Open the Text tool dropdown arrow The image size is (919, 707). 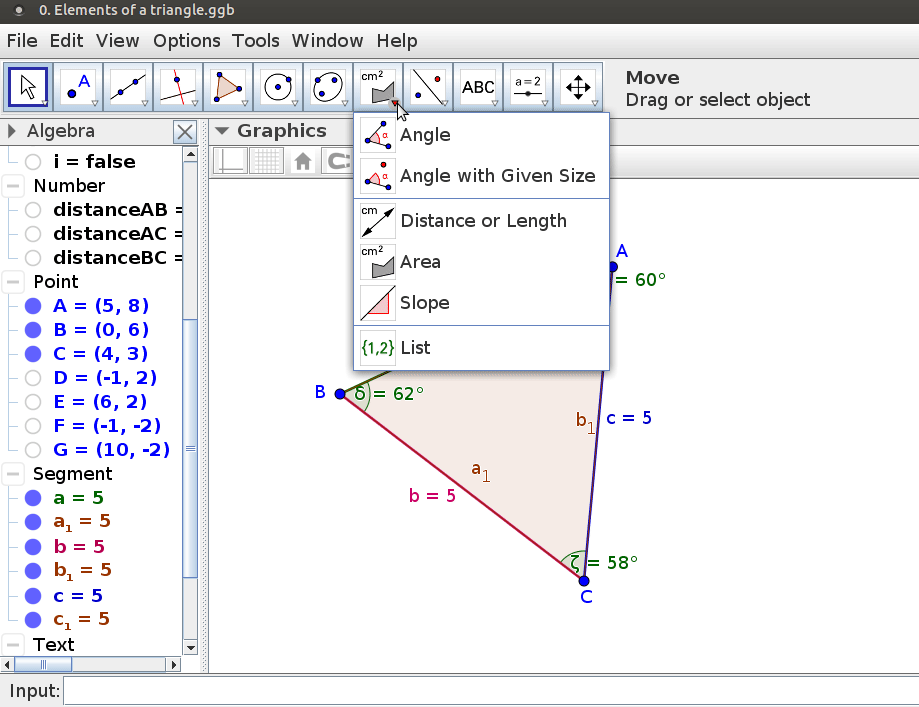(x=495, y=104)
